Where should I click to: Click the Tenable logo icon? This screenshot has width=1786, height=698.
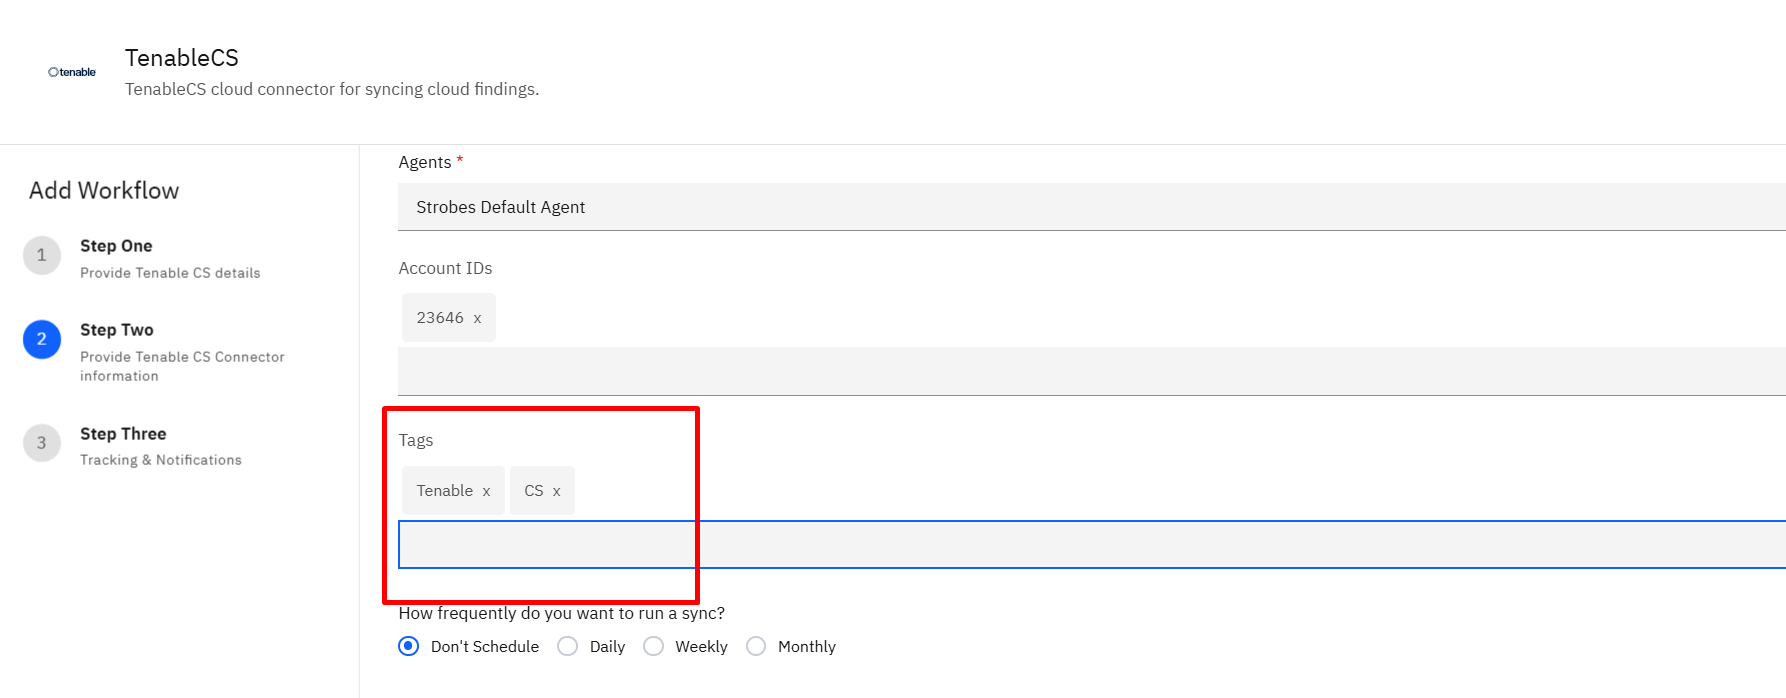pos(72,72)
